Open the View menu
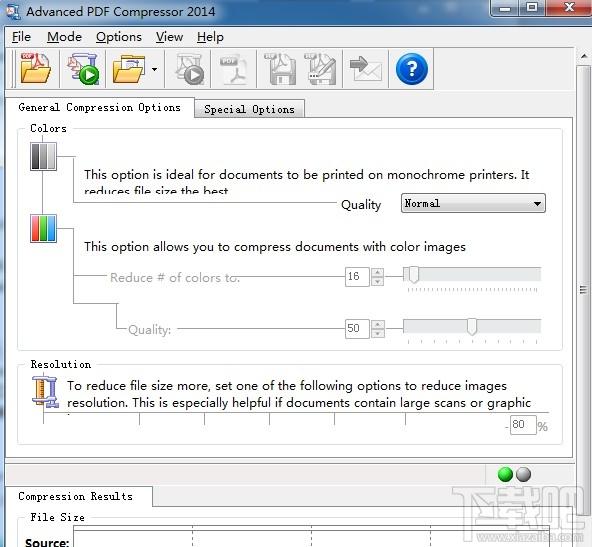 click(x=169, y=37)
